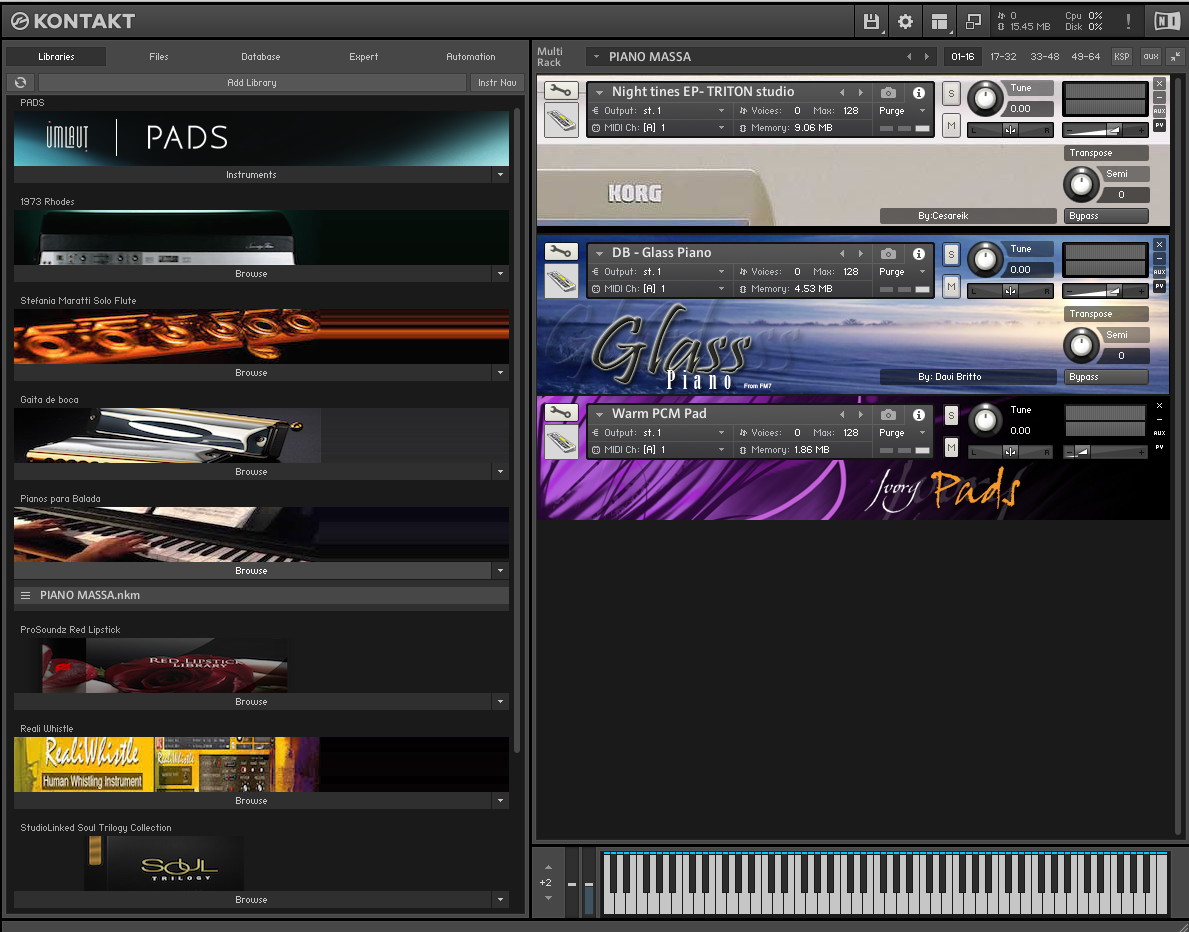
Task: Show info for Night tines EP instrument
Action: (919, 93)
